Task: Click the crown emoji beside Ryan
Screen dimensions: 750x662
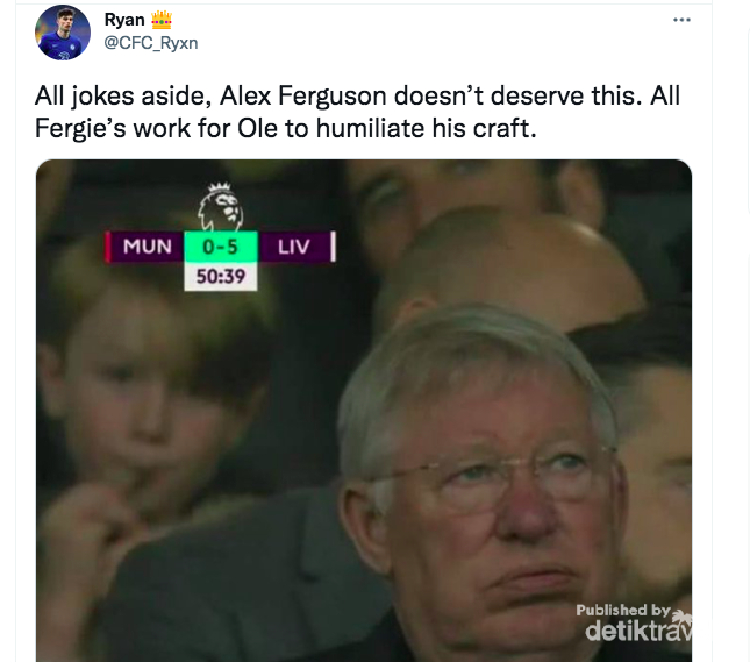Action: pos(161,20)
